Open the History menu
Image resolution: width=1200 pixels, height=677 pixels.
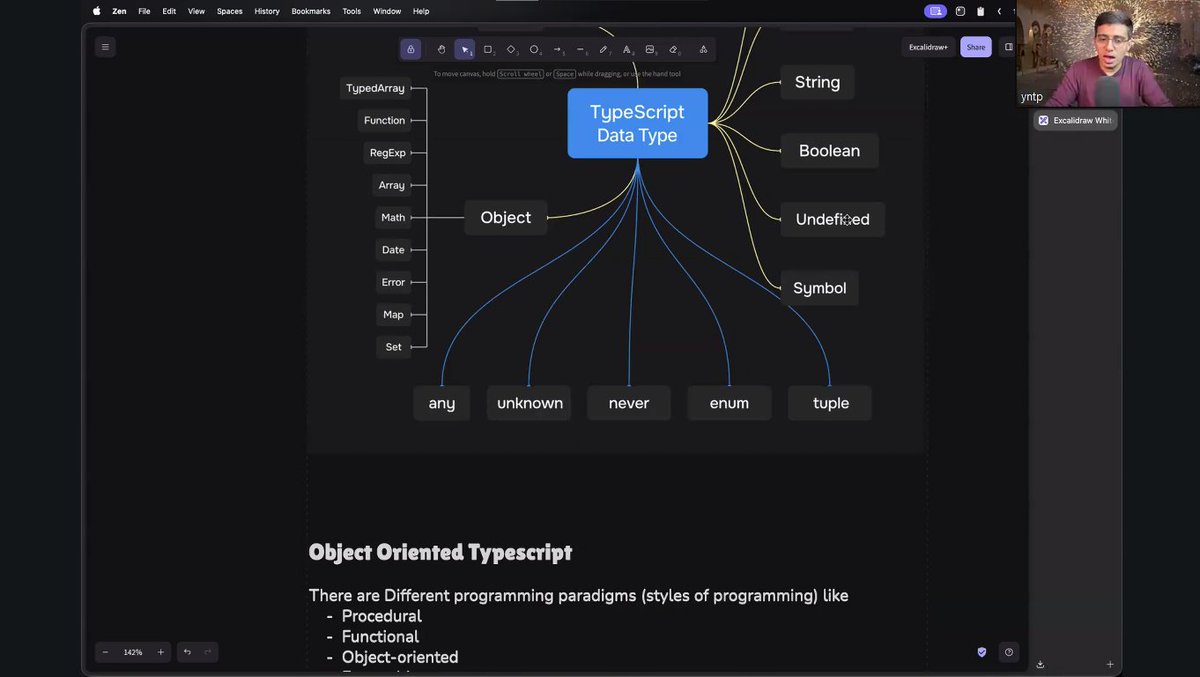[x=267, y=11]
